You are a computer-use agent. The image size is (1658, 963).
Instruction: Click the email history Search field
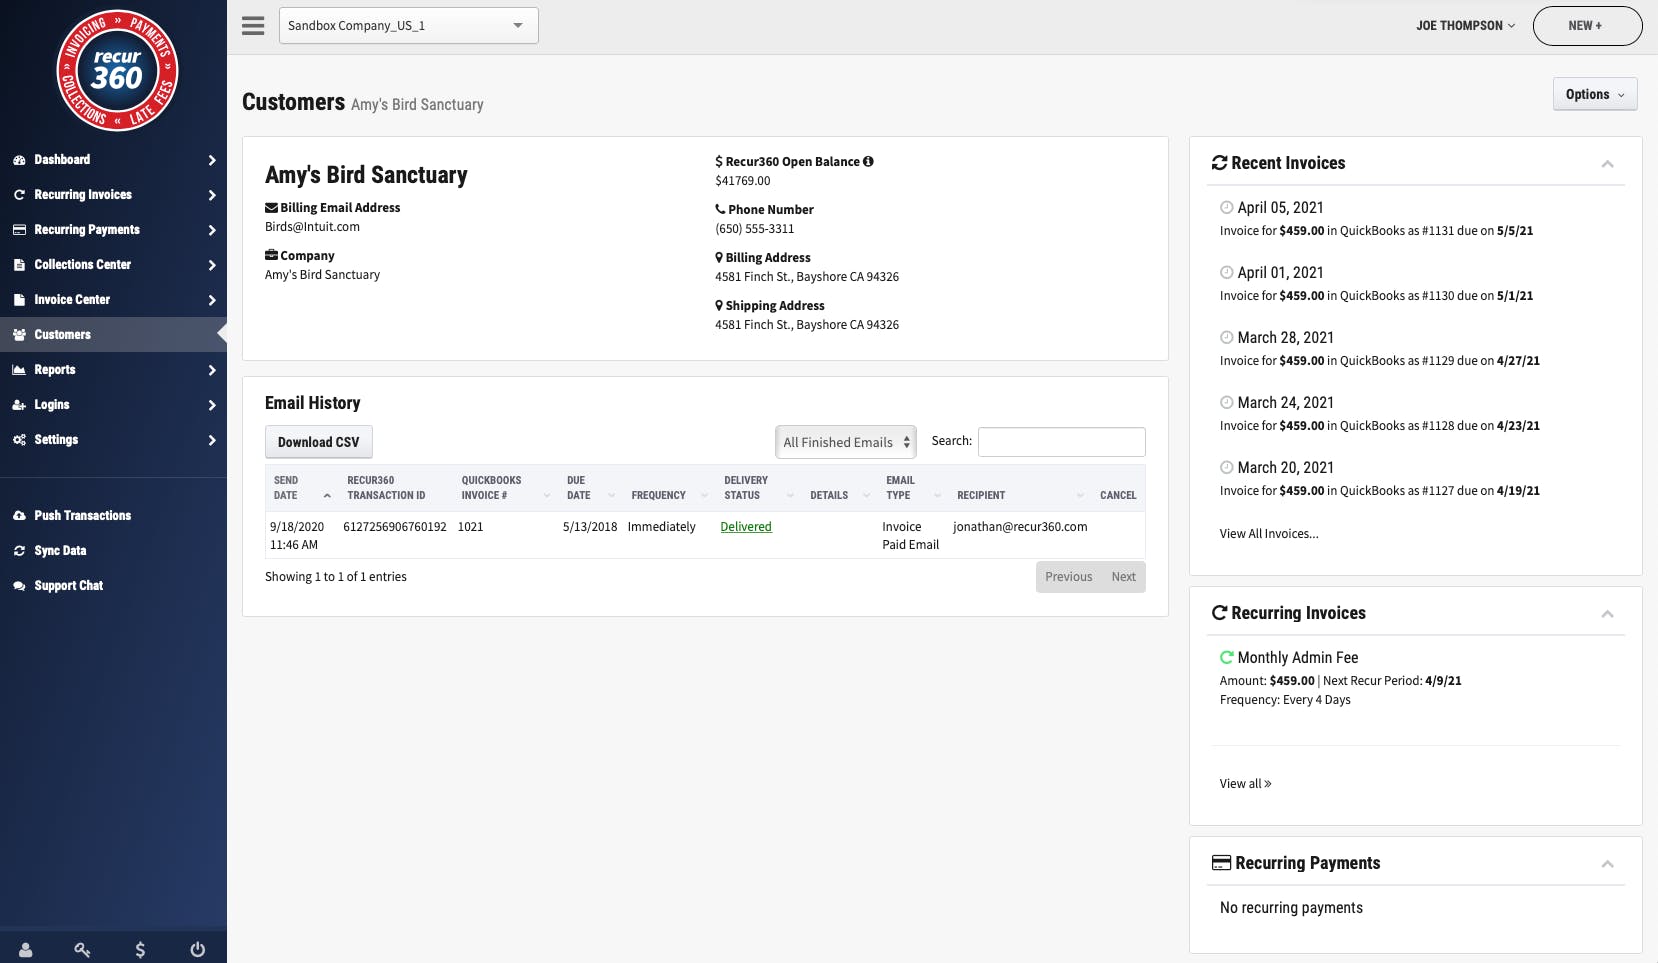tap(1061, 442)
